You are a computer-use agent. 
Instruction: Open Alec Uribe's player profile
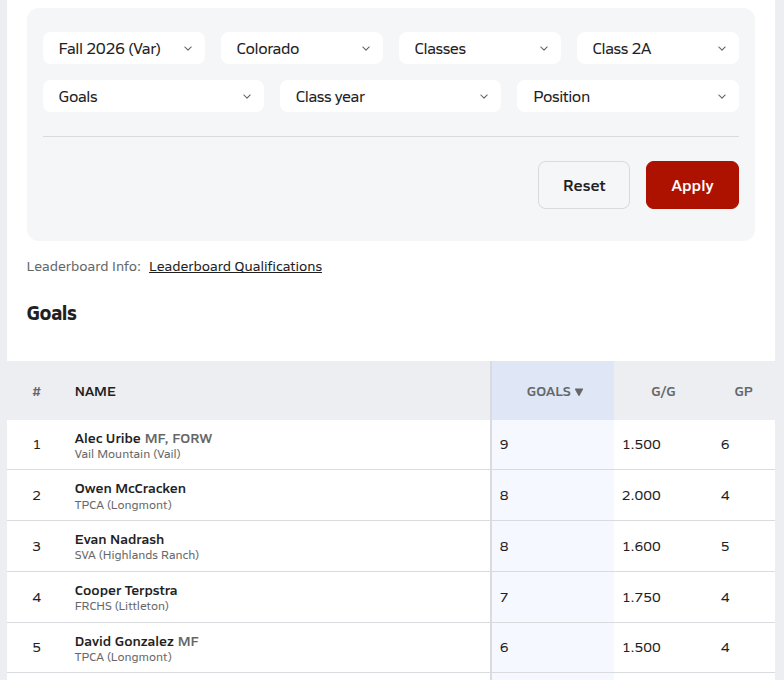108,438
